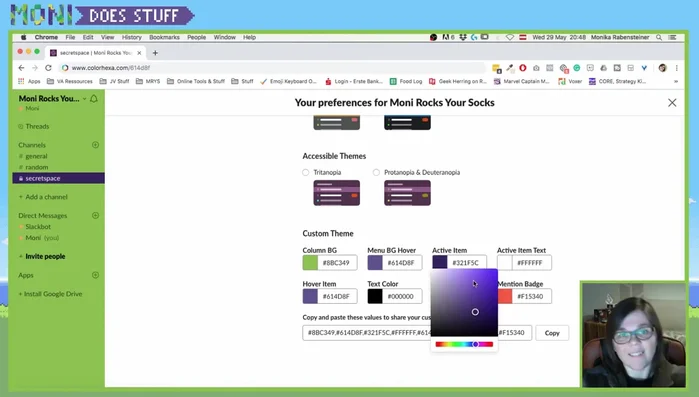Select the Protanopia & Deuteranopia radio button
The height and width of the screenshot is (397, 699).
click(376, 172)
